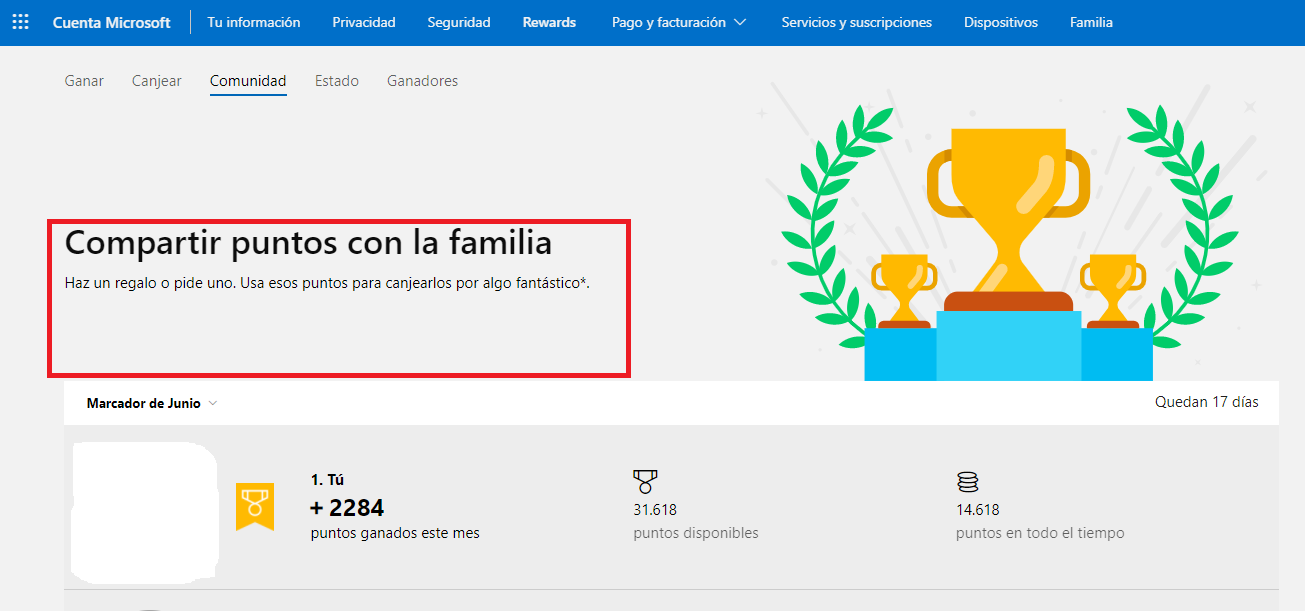Viewport: 1305px width, 611px height.
Task: Go to Dispositivos
Action: (1001, 22)
